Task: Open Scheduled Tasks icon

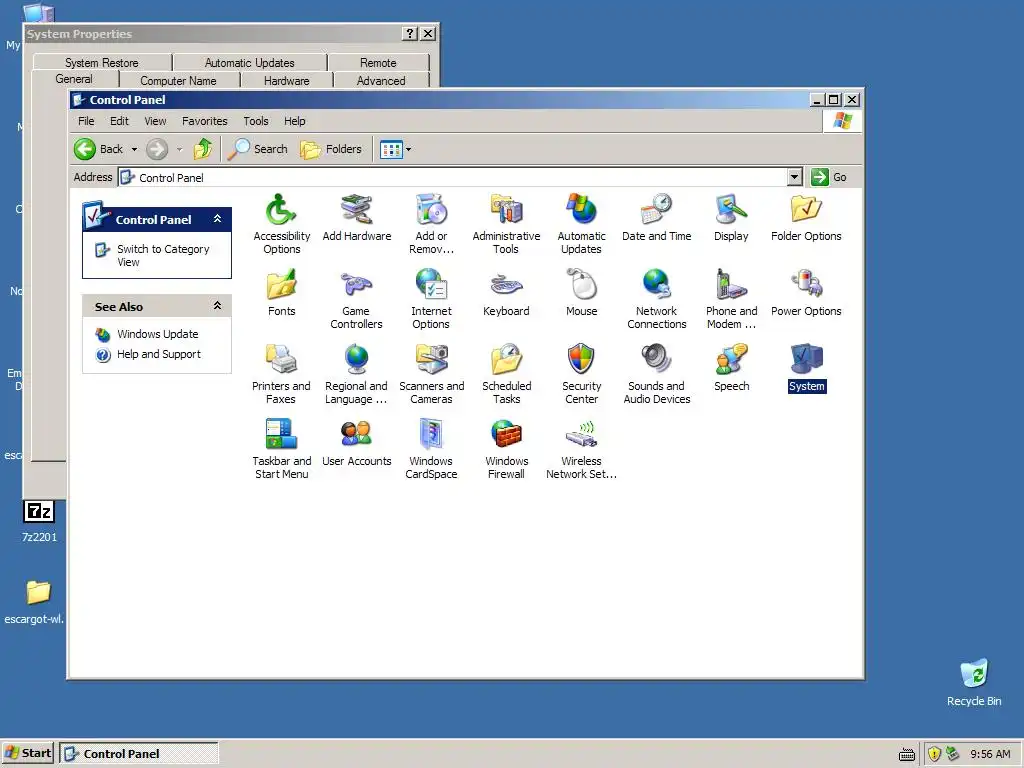Action: 506,374
